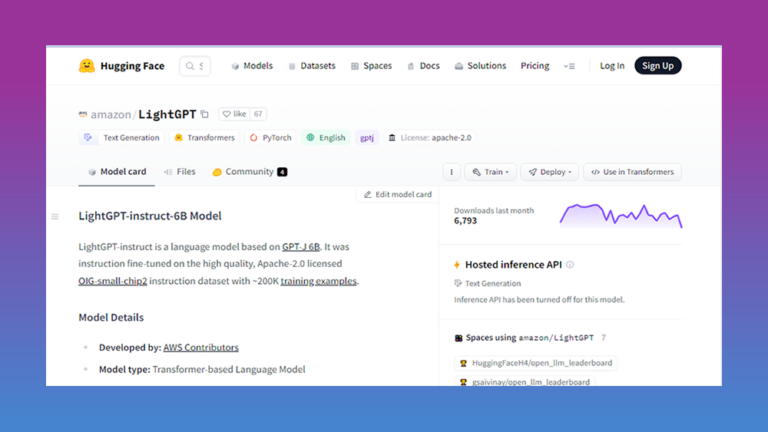
Task: Open the GPT-J 6B link
Action: pyautogui.click(x=301, y=247)
